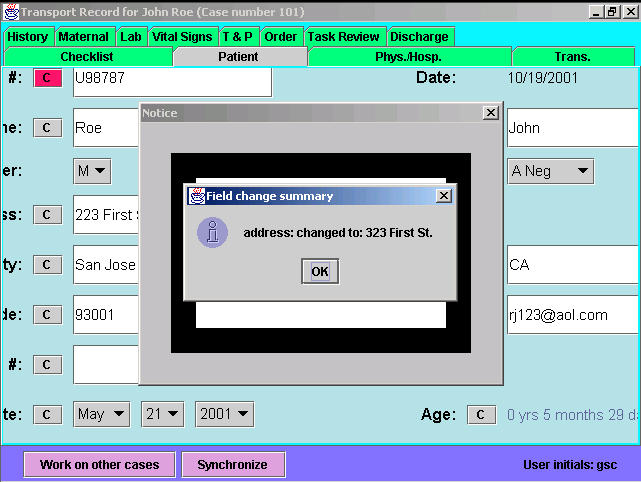
Task: Click the red C button beside U98787
Action: click(x=47, y=78)
